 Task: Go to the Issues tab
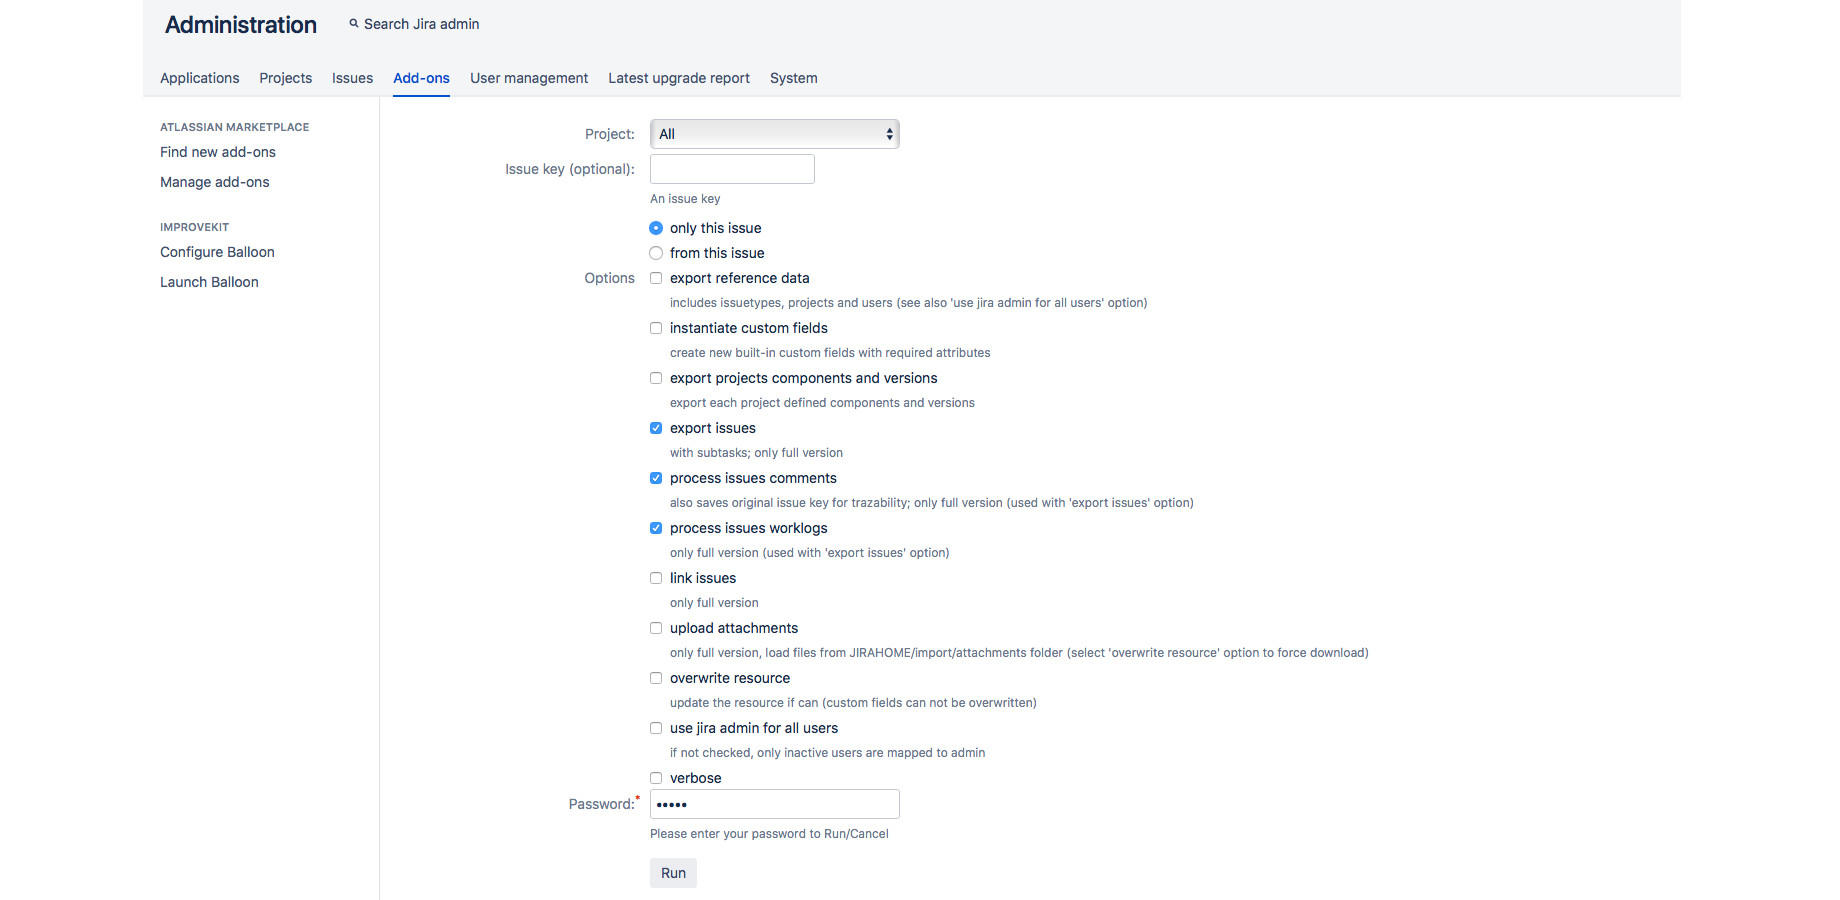point(352,78)
